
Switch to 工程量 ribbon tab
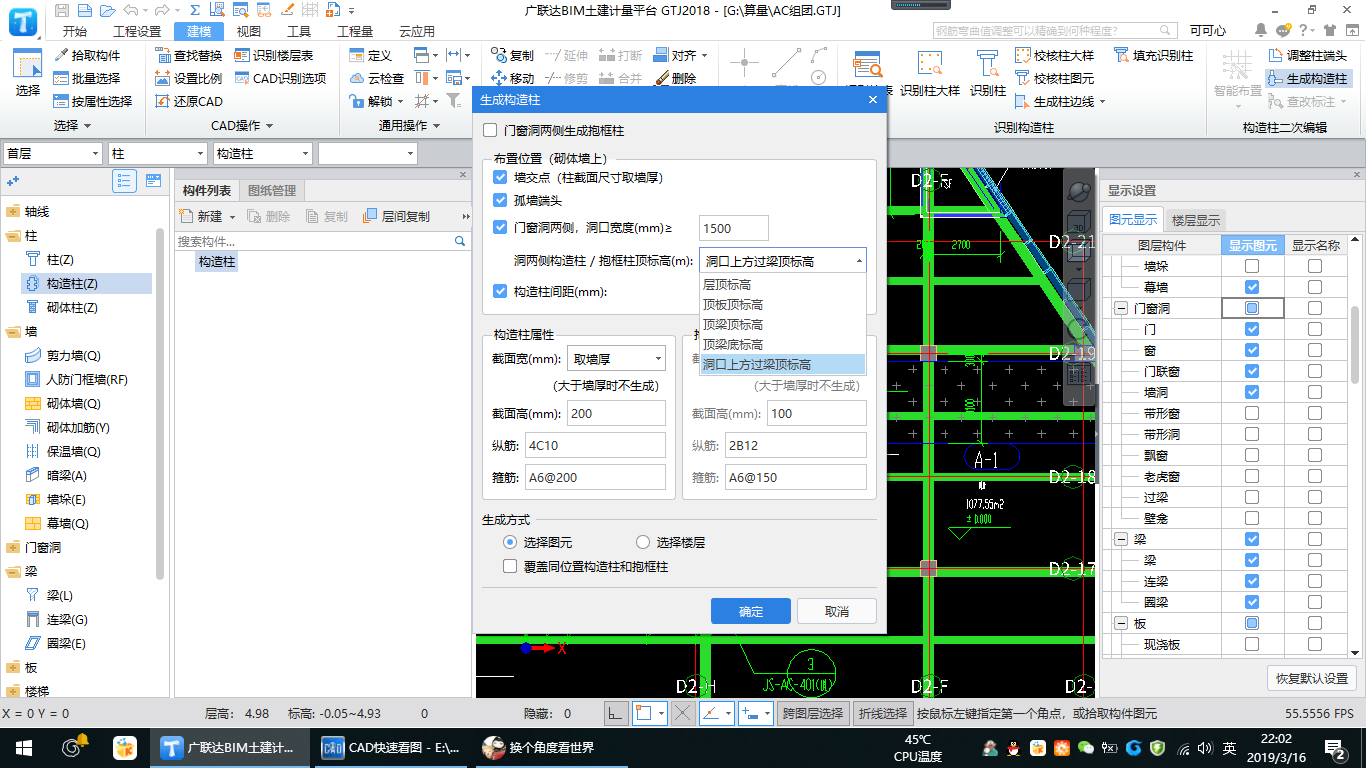click(355, 31)
